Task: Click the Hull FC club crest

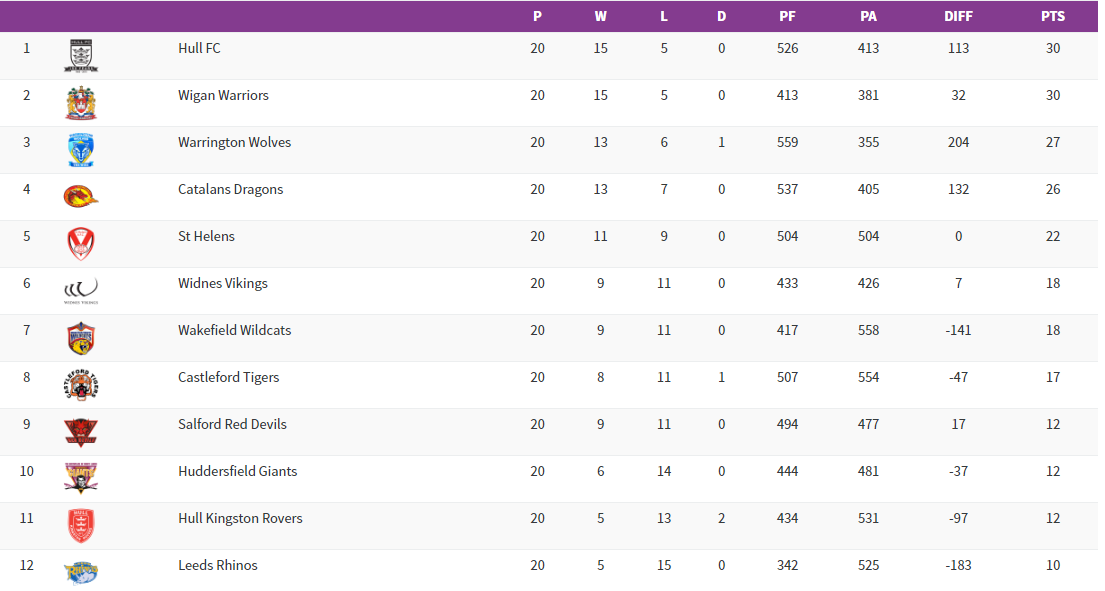Action: click(x=81, y=56)
